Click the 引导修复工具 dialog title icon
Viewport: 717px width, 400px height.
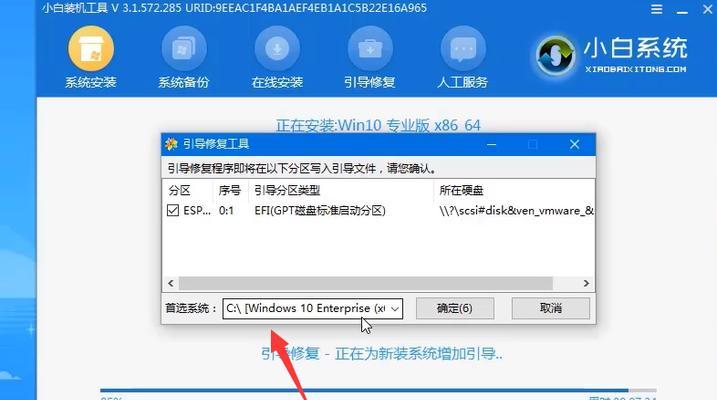coord(171,144)
